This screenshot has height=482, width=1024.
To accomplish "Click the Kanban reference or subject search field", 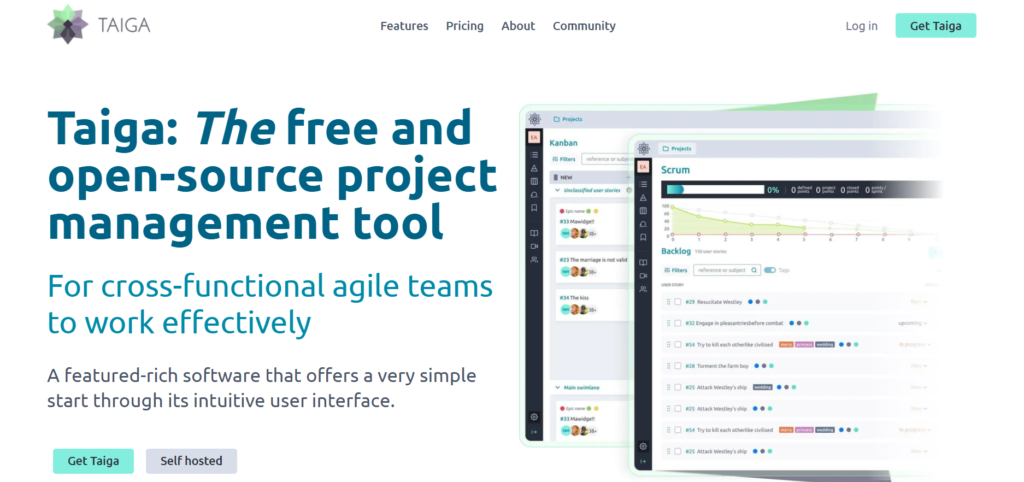I will tap(605, 159).
